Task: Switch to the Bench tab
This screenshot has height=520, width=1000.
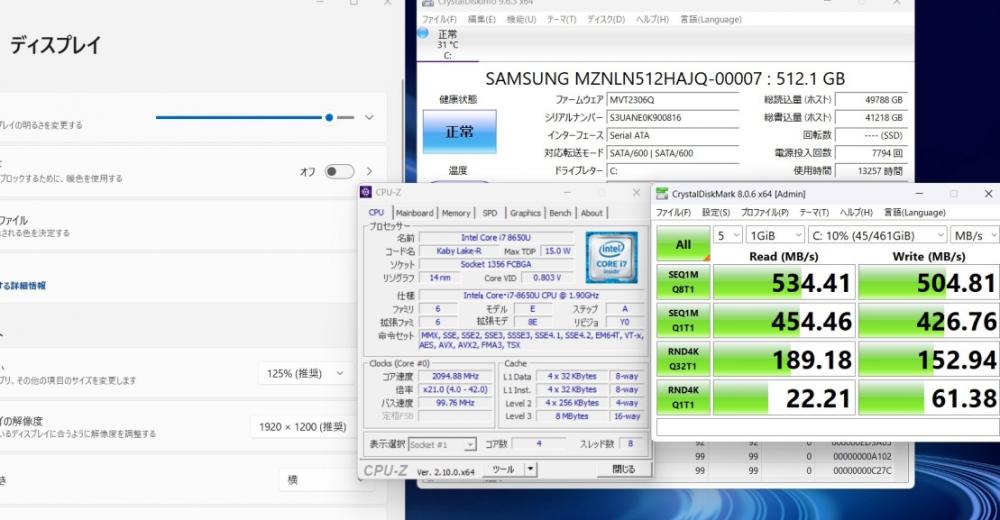Action: click(x=560, y=212)
